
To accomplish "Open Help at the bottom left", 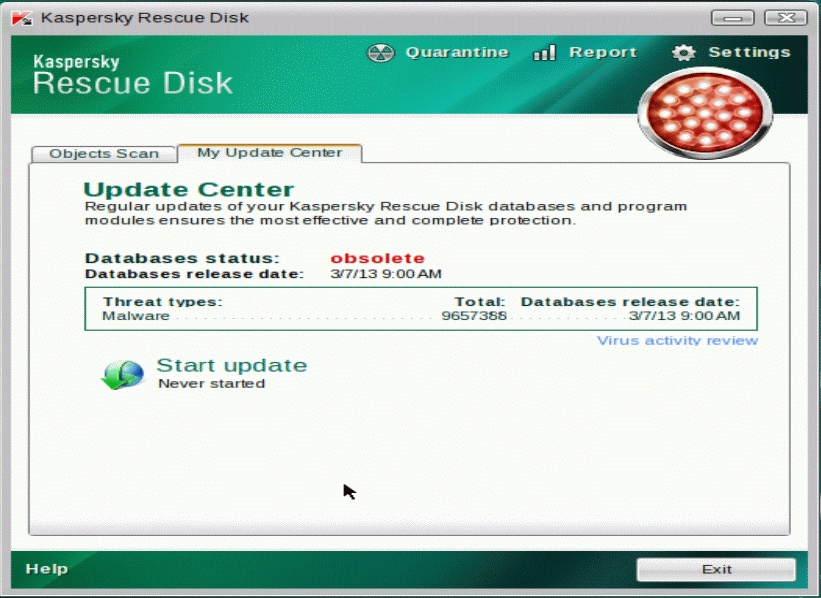I will coord(47,569).
